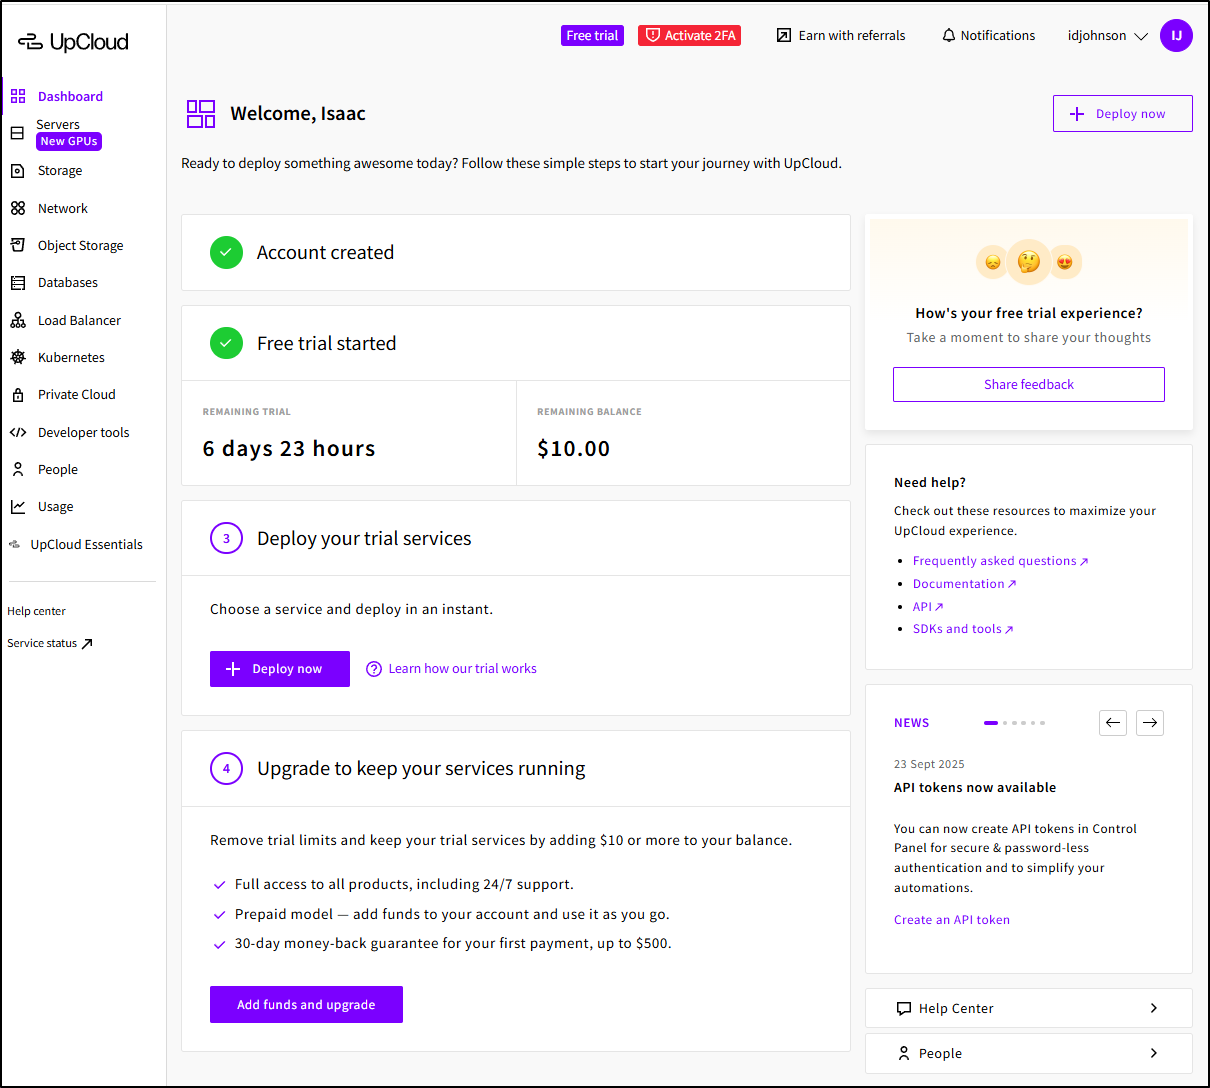This screenshot has height=1088, width=1210.
Task: Click the Private Cloud lock icon
Action: coord(18,395)
